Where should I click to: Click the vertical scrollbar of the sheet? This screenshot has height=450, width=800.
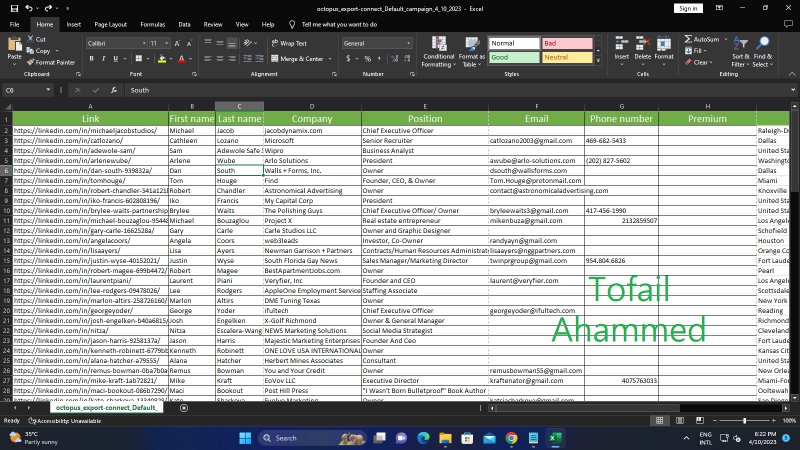794,153
